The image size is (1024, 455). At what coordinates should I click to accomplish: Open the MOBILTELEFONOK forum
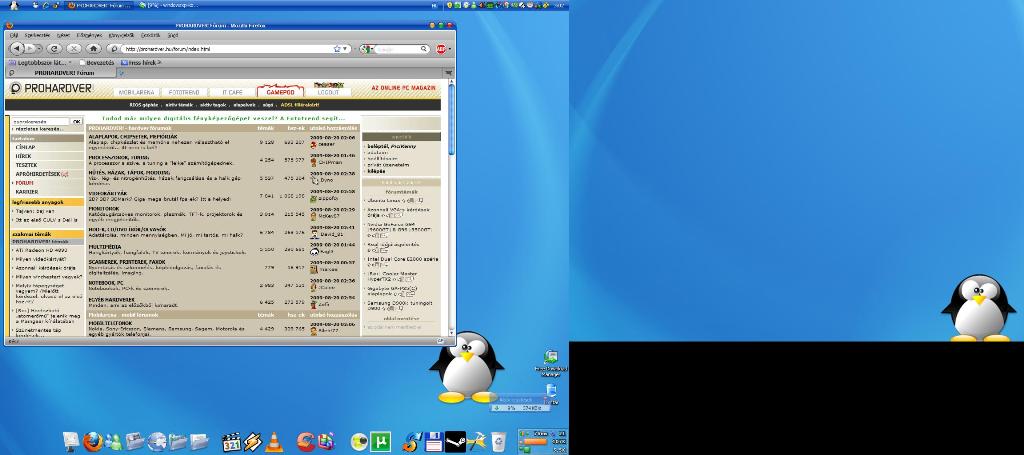click(108, 323)
